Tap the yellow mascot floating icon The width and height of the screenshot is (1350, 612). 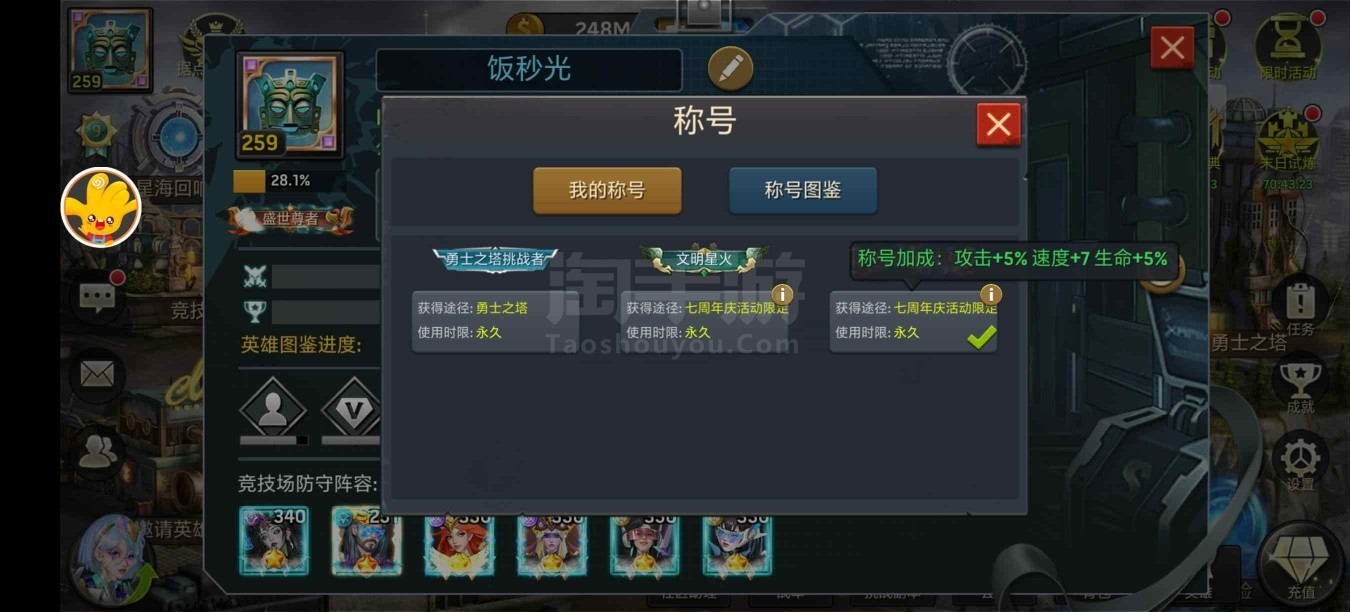[x=101, y=208]
